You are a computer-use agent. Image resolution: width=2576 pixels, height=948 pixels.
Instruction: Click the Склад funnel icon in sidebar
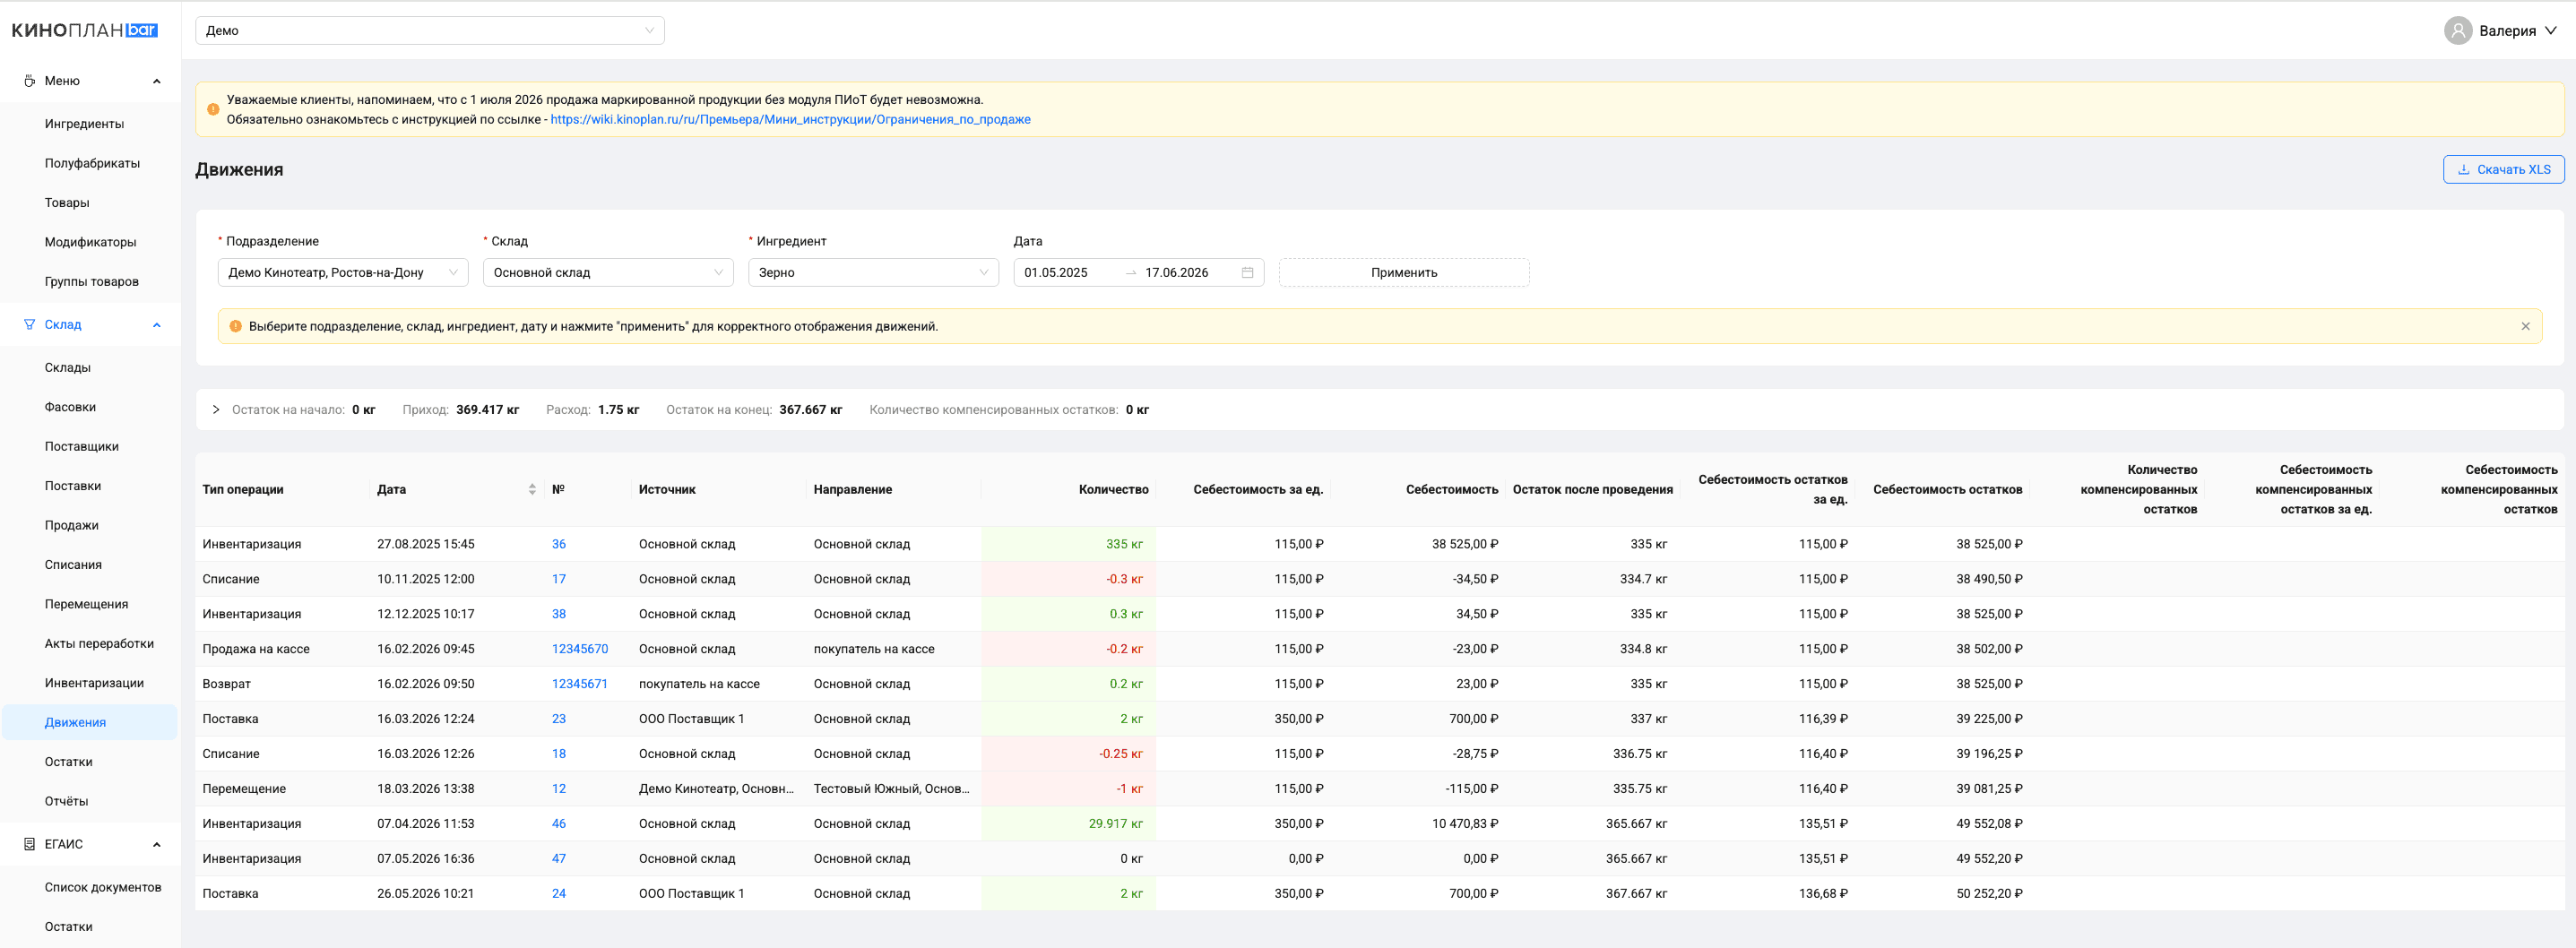coord(29,324)
